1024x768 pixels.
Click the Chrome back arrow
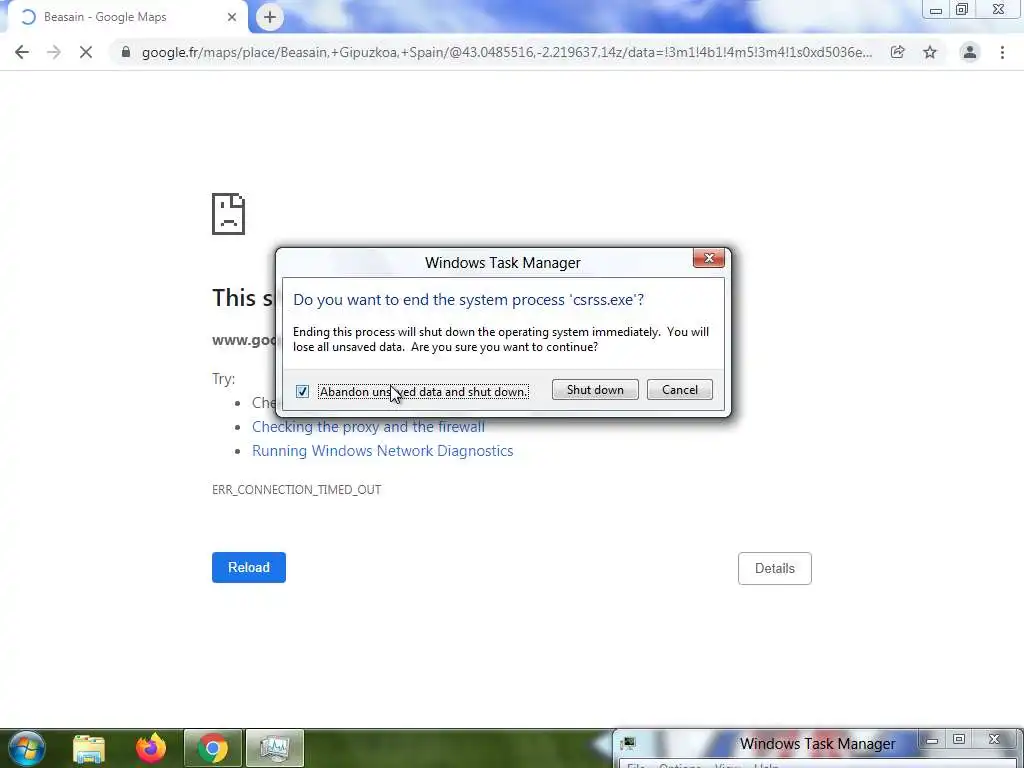[22, 52]
